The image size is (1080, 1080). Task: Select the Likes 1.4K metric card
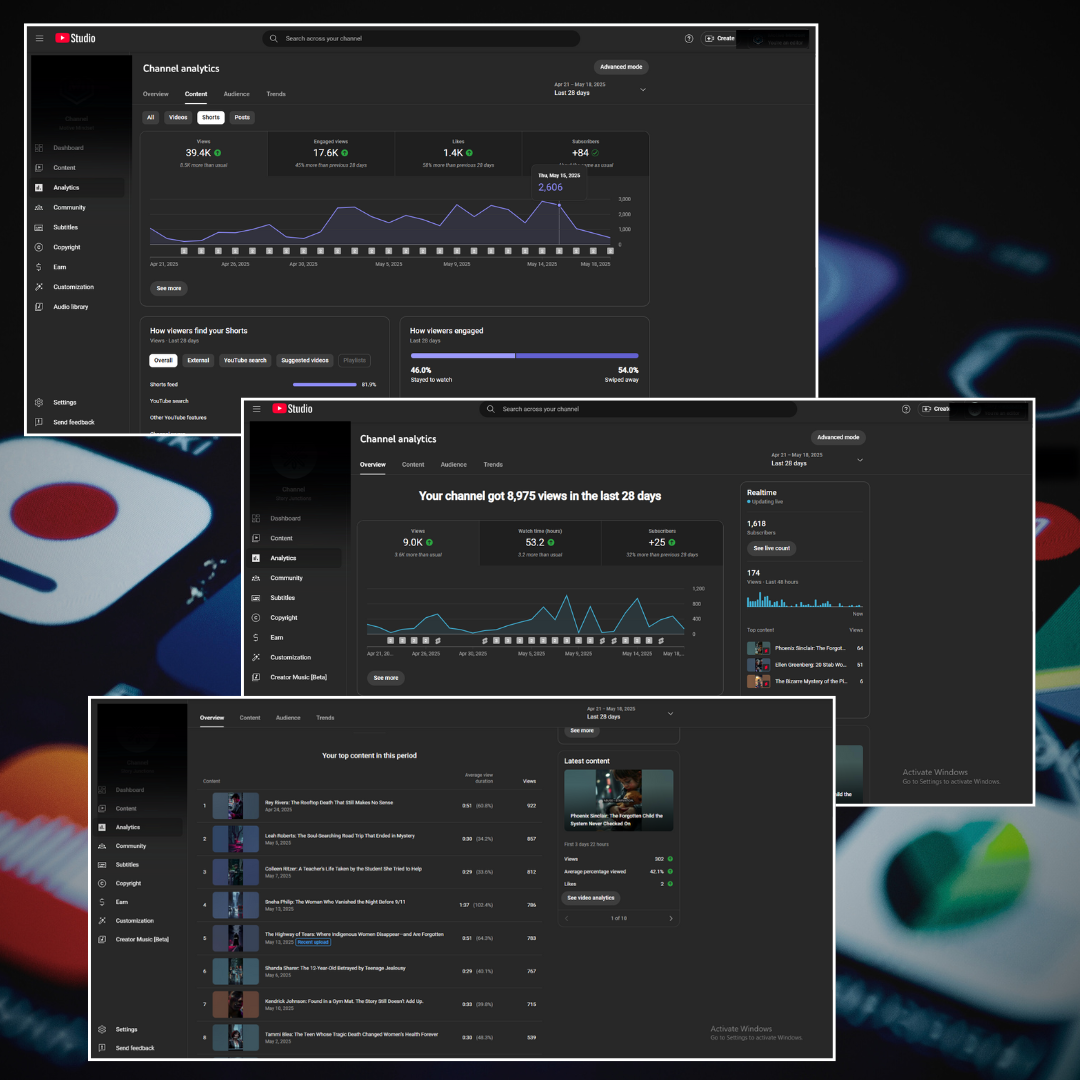click(459, 154)
